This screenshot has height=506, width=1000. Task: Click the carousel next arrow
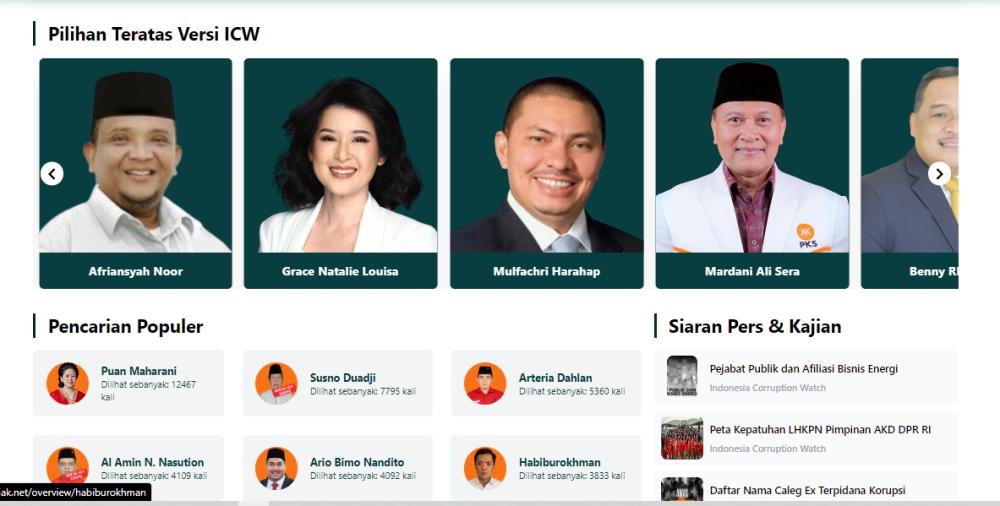point(939,174)
